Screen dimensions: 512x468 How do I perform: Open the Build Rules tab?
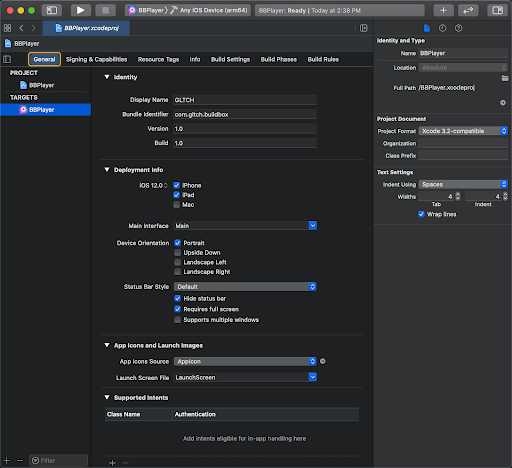pos(323,59)
